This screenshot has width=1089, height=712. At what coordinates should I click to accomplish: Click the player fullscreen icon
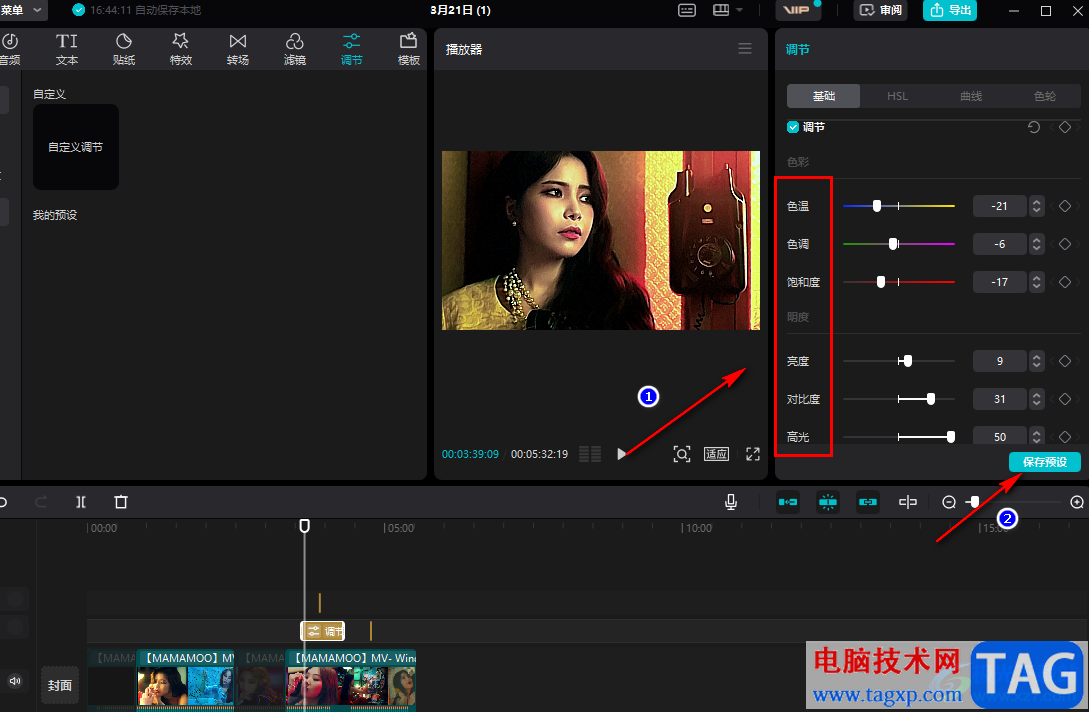753,454
